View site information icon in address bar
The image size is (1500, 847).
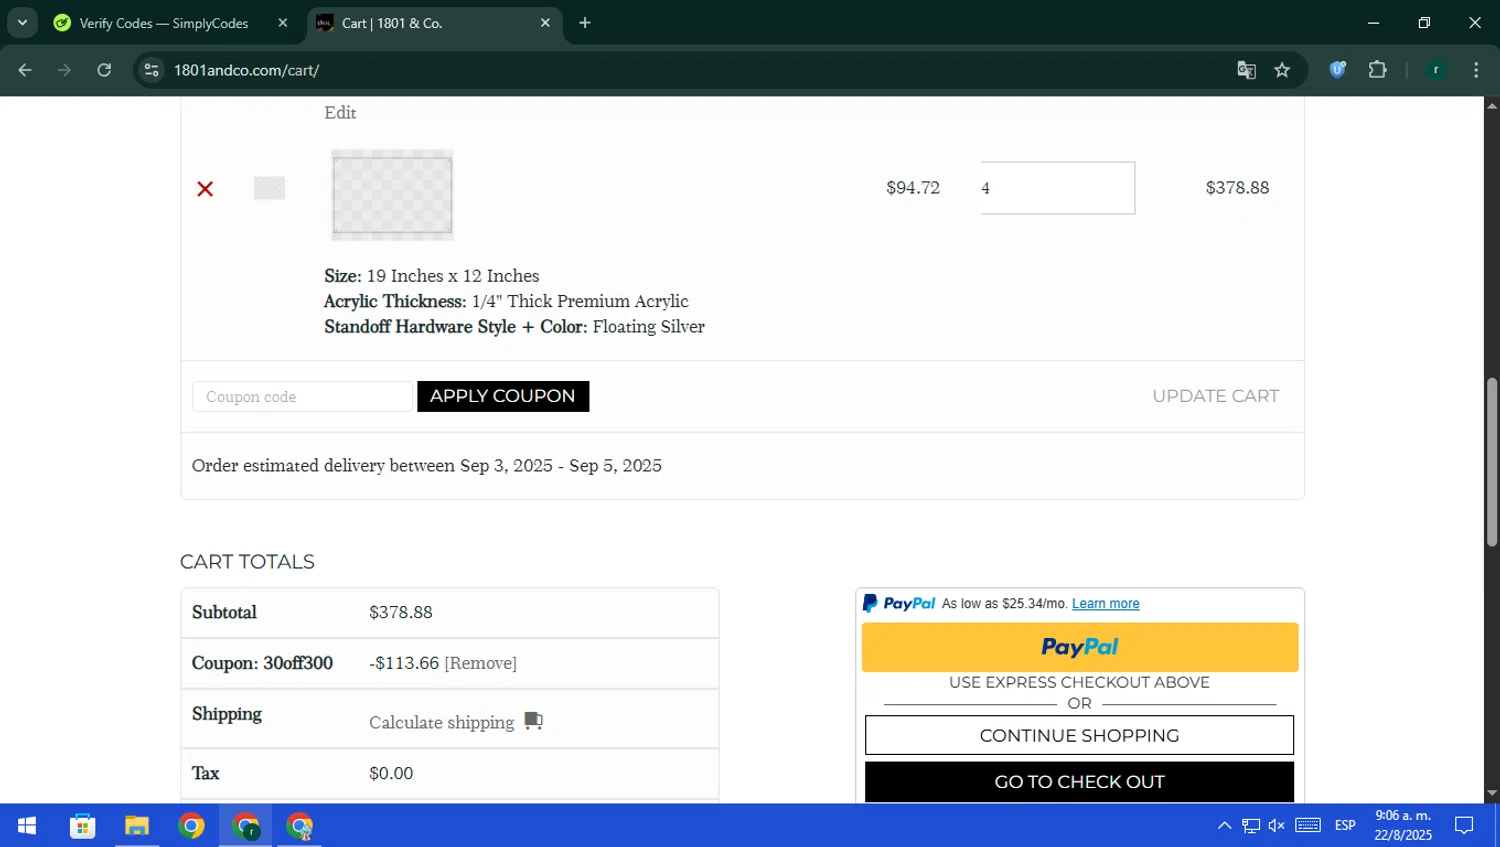(151, 70)
